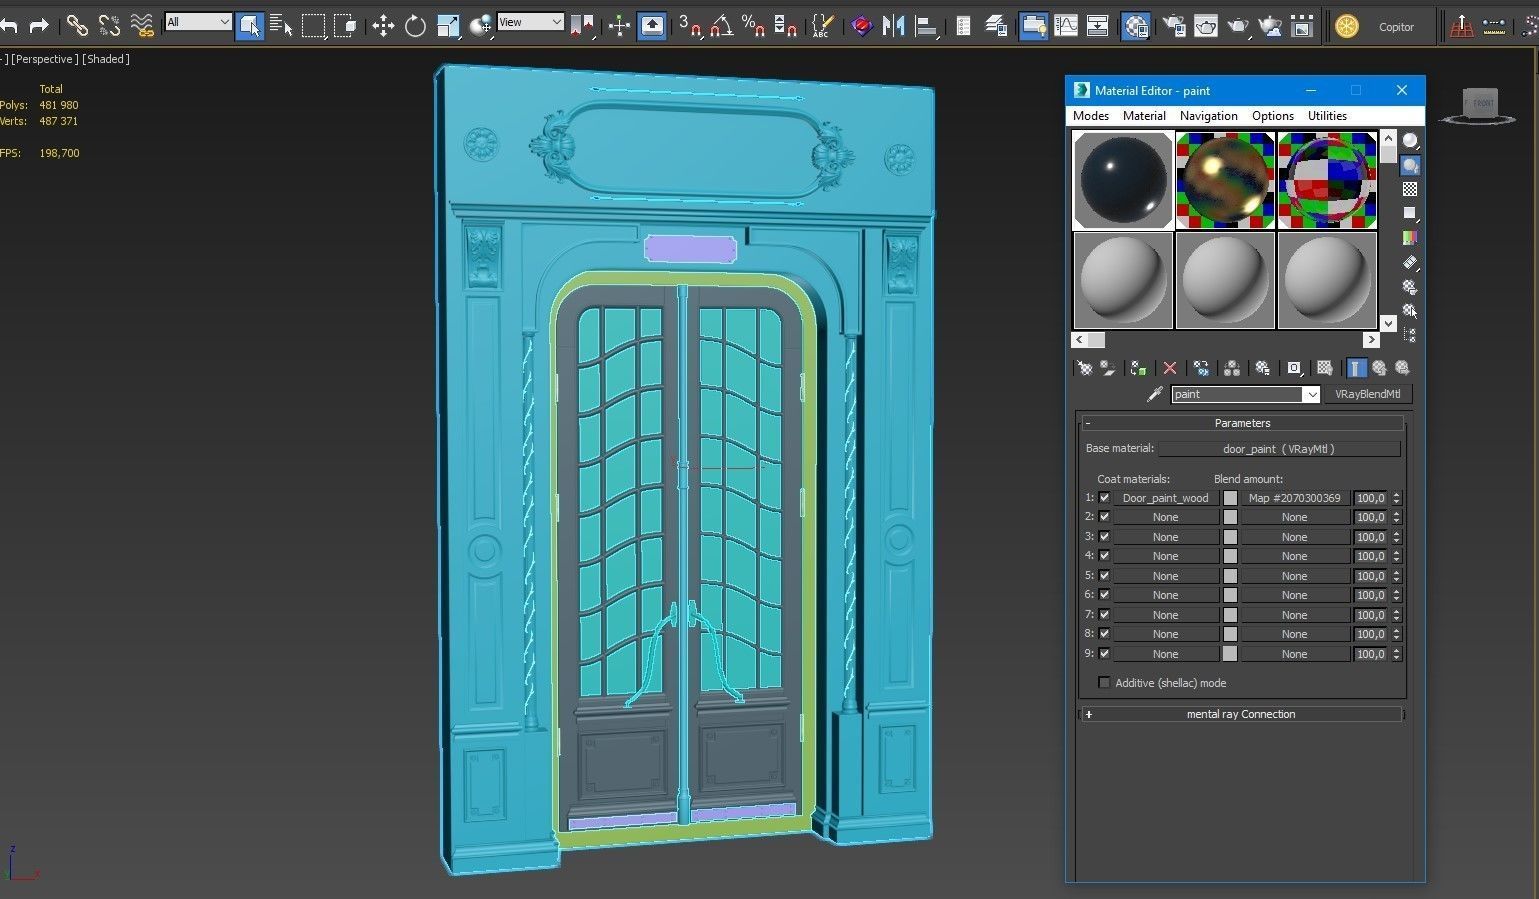Viewport: 1539px width, 899px height.
Task: Activate the Select and Link tool
Action: [x=77, y=26]
